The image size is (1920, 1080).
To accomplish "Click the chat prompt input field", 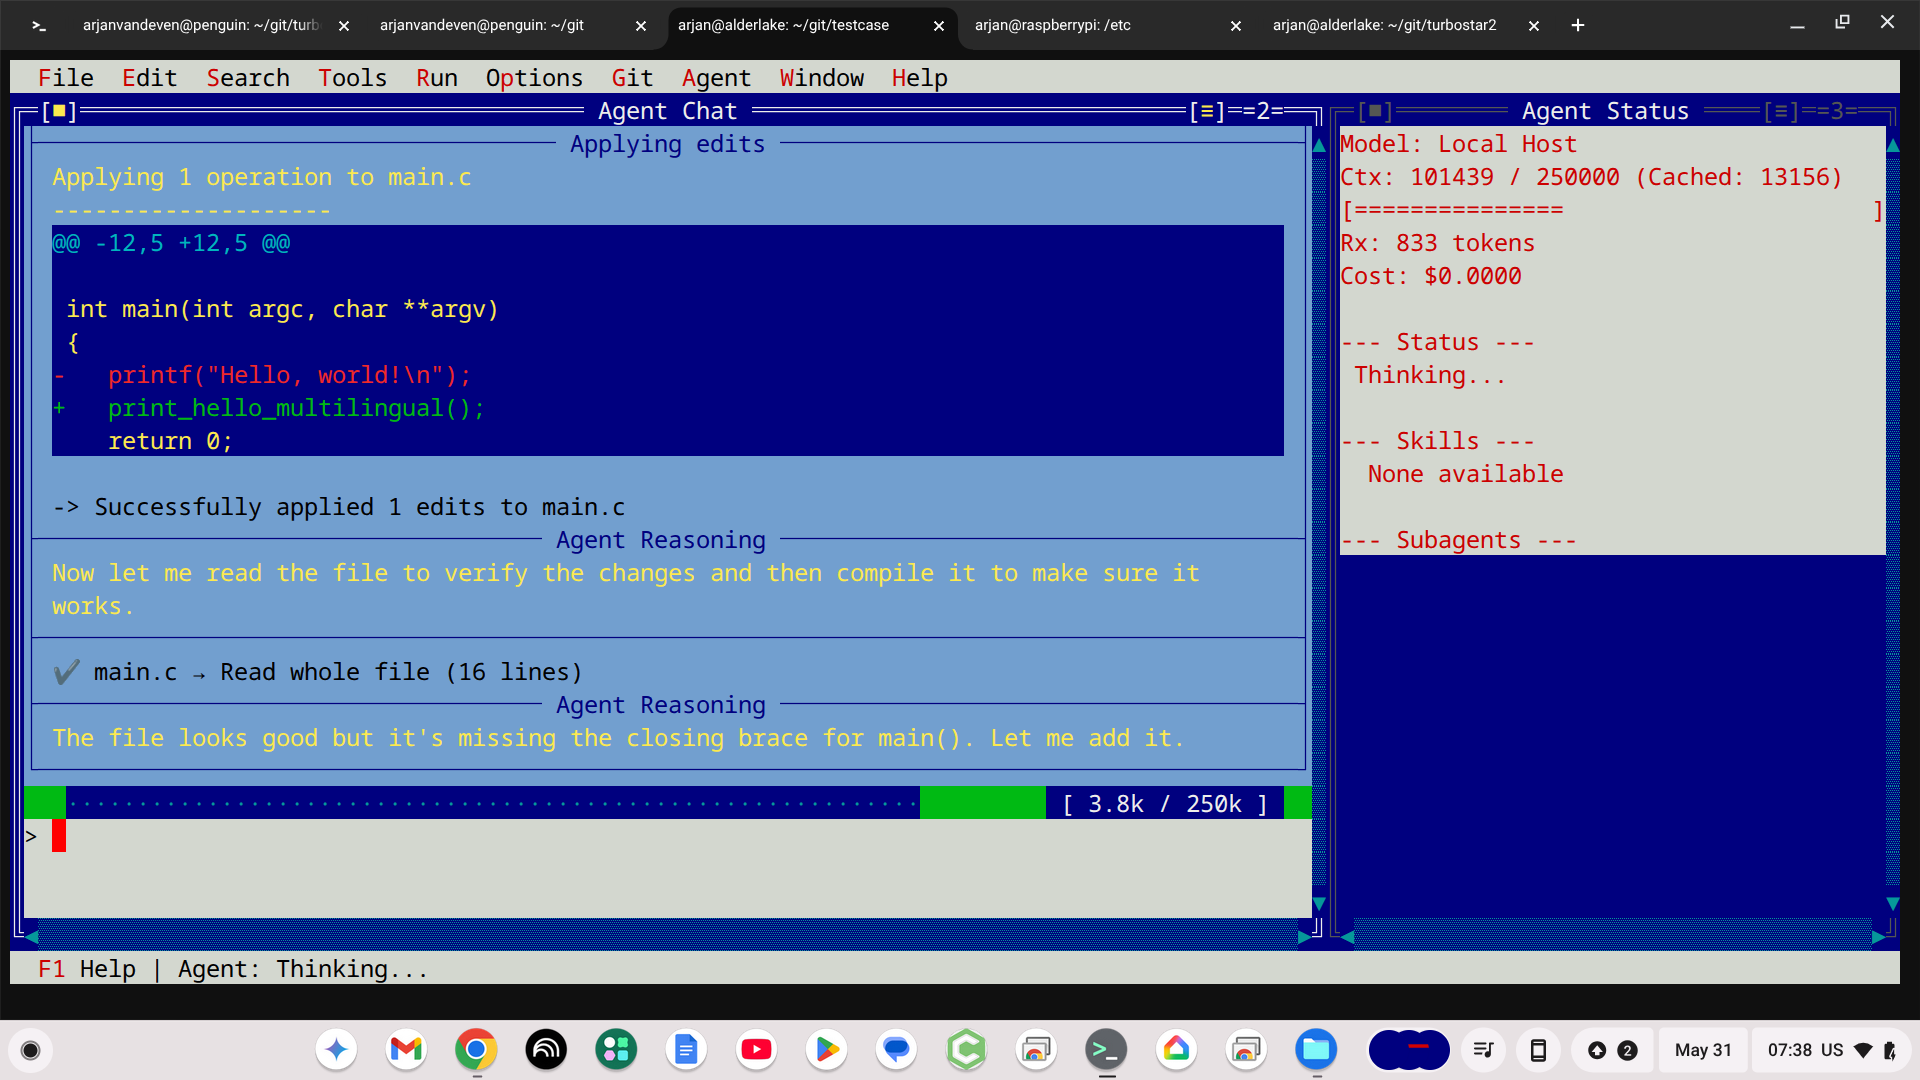I will [x=667, y=867].
